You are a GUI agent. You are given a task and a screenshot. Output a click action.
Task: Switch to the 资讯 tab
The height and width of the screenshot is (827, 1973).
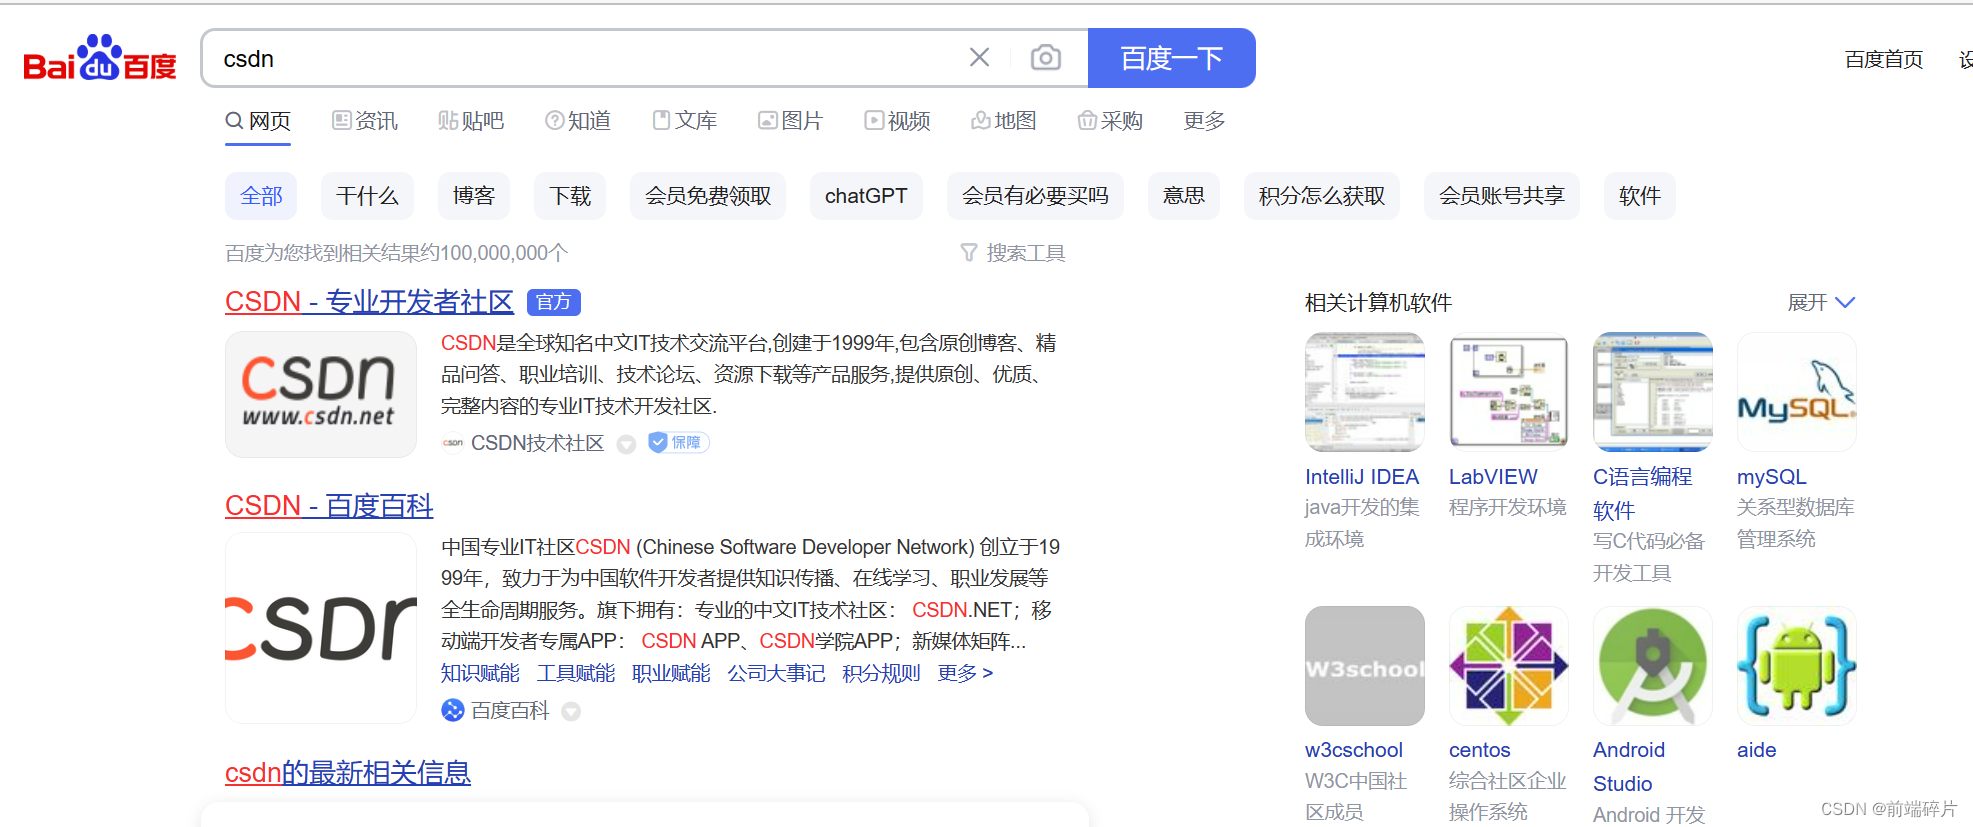[x=365, y=121]
